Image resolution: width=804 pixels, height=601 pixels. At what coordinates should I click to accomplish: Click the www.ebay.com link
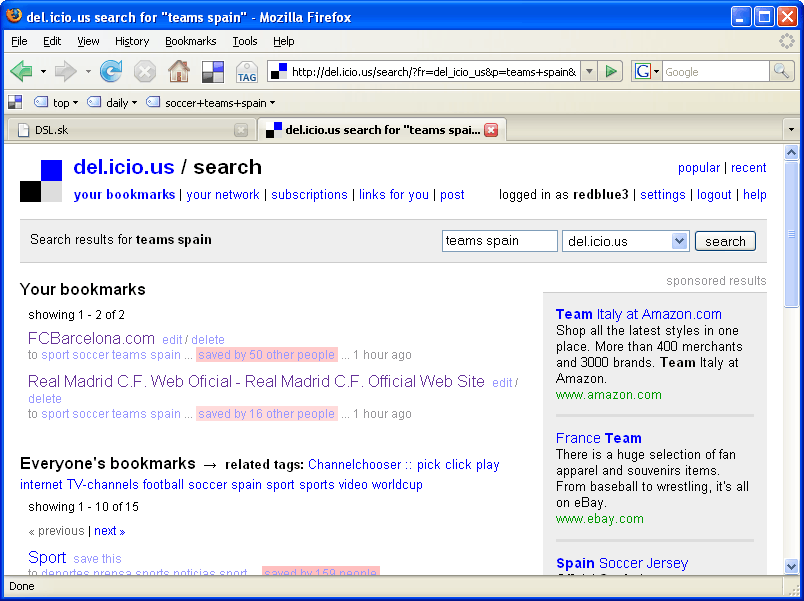(x=599, y=518)
